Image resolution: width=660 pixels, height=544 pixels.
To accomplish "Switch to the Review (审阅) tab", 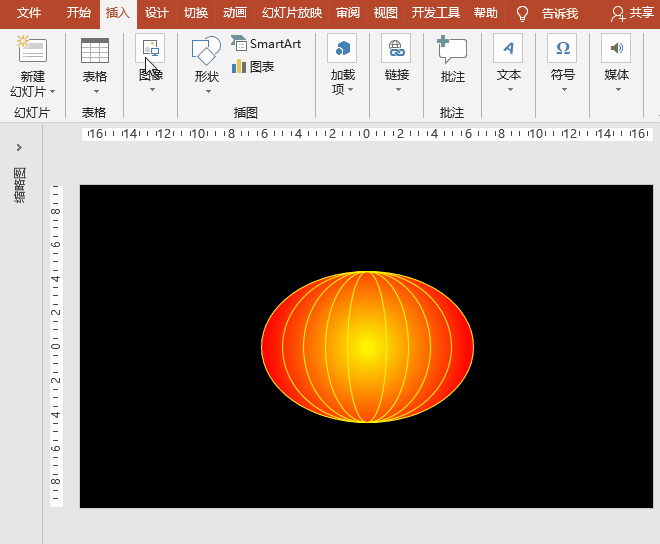I will tap(348, 13).
